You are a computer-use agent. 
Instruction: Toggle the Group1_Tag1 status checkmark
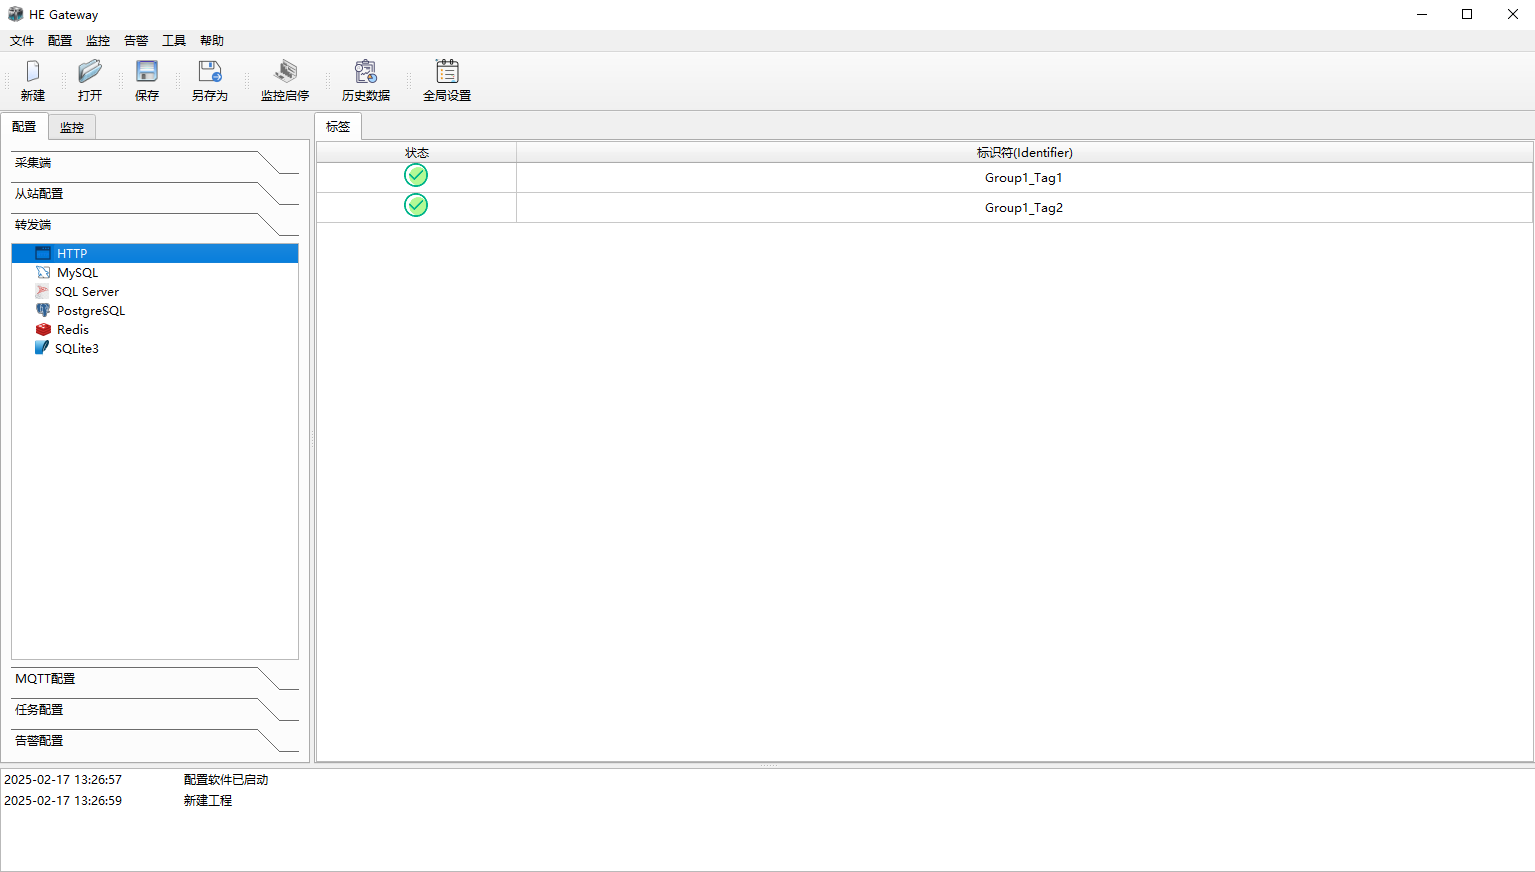click(416, 176)
